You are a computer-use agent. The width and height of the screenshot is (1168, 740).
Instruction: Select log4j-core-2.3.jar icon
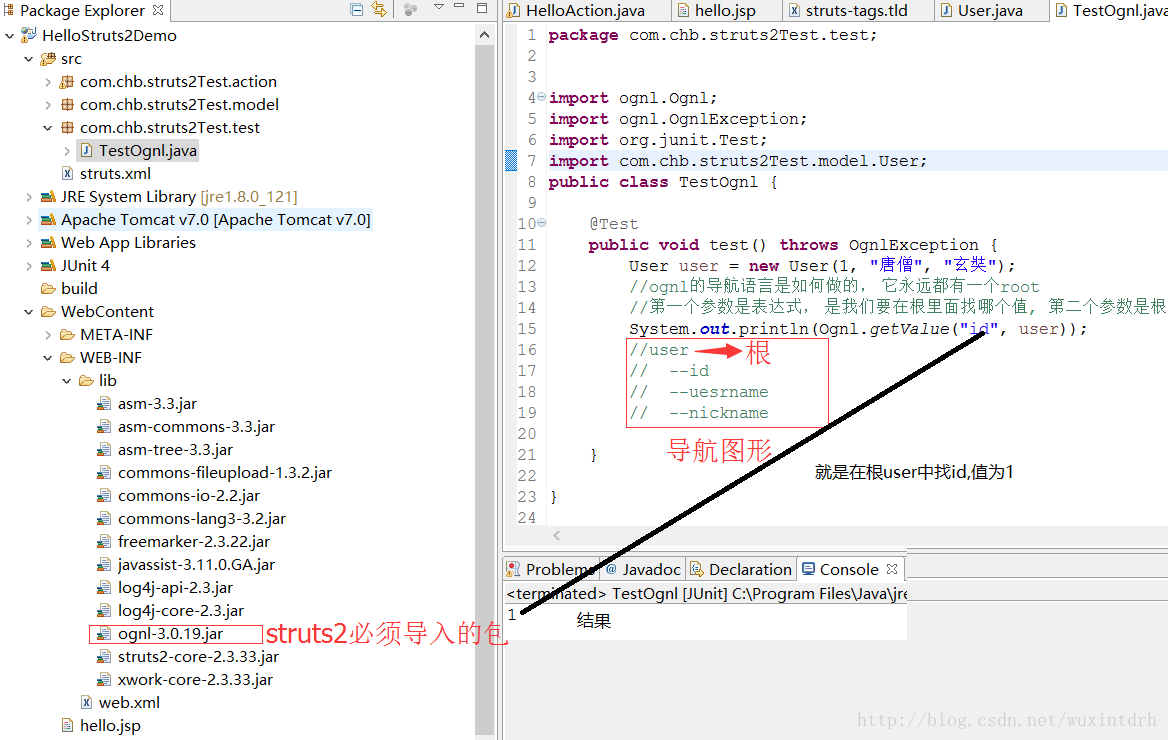[x=104, y=612]
